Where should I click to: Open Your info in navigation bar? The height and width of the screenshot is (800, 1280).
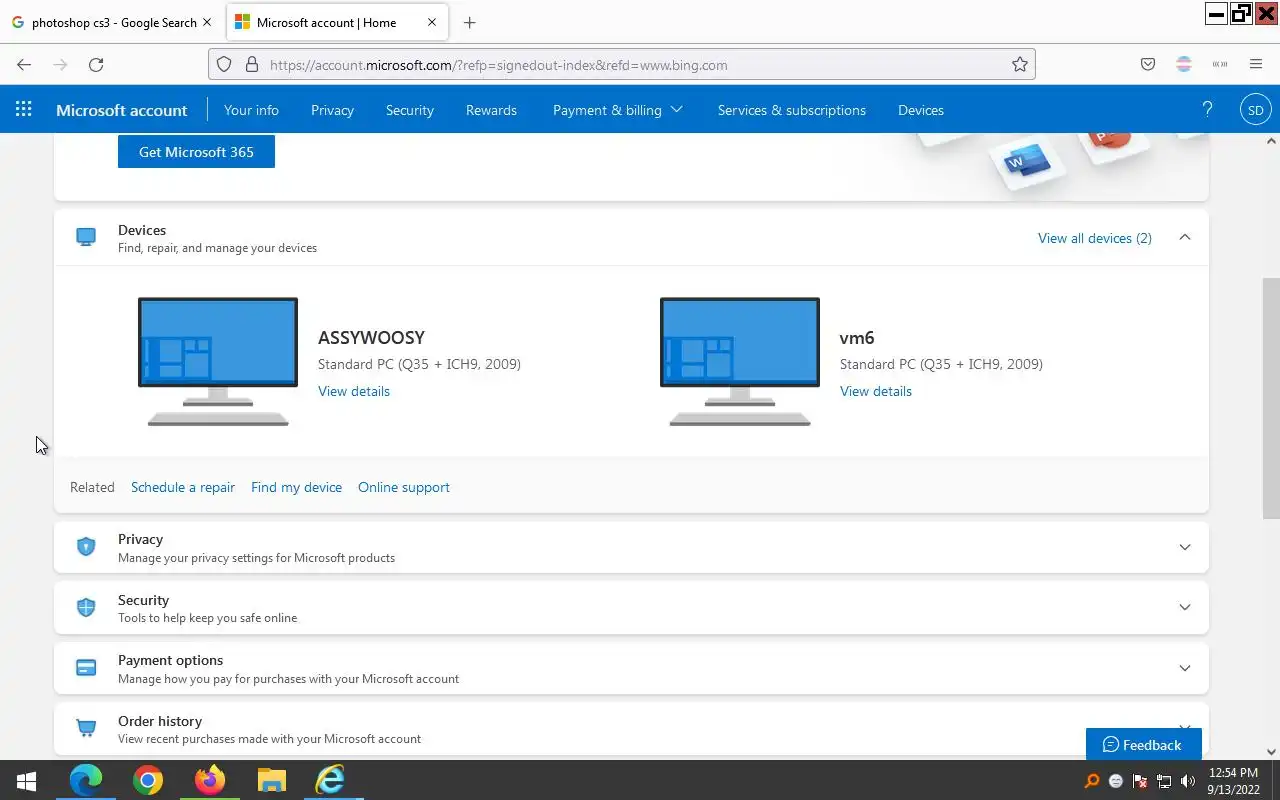click(251, 110)
